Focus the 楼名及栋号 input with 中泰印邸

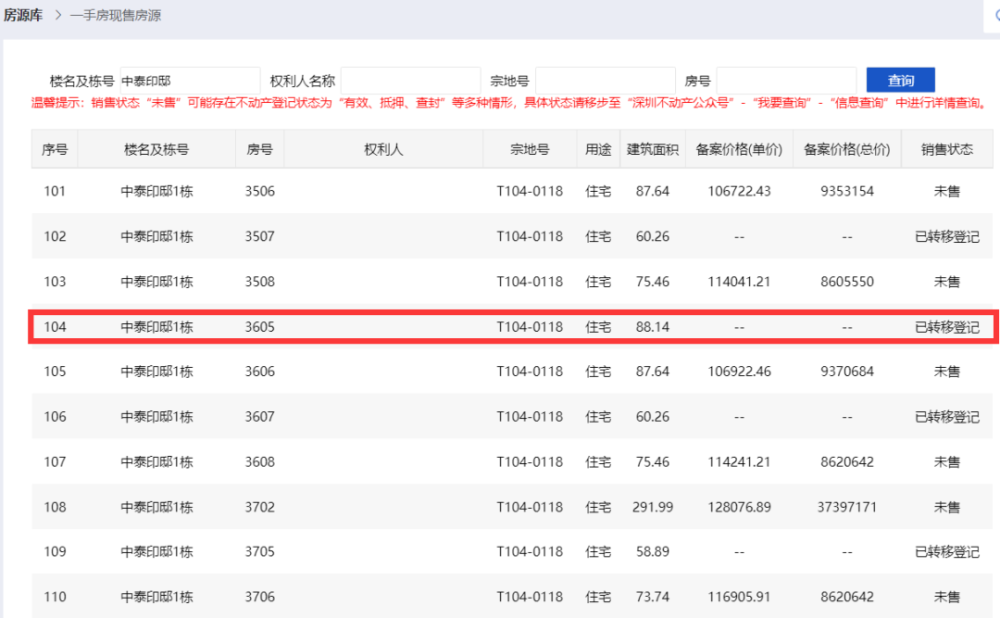[x=189, y=81]
